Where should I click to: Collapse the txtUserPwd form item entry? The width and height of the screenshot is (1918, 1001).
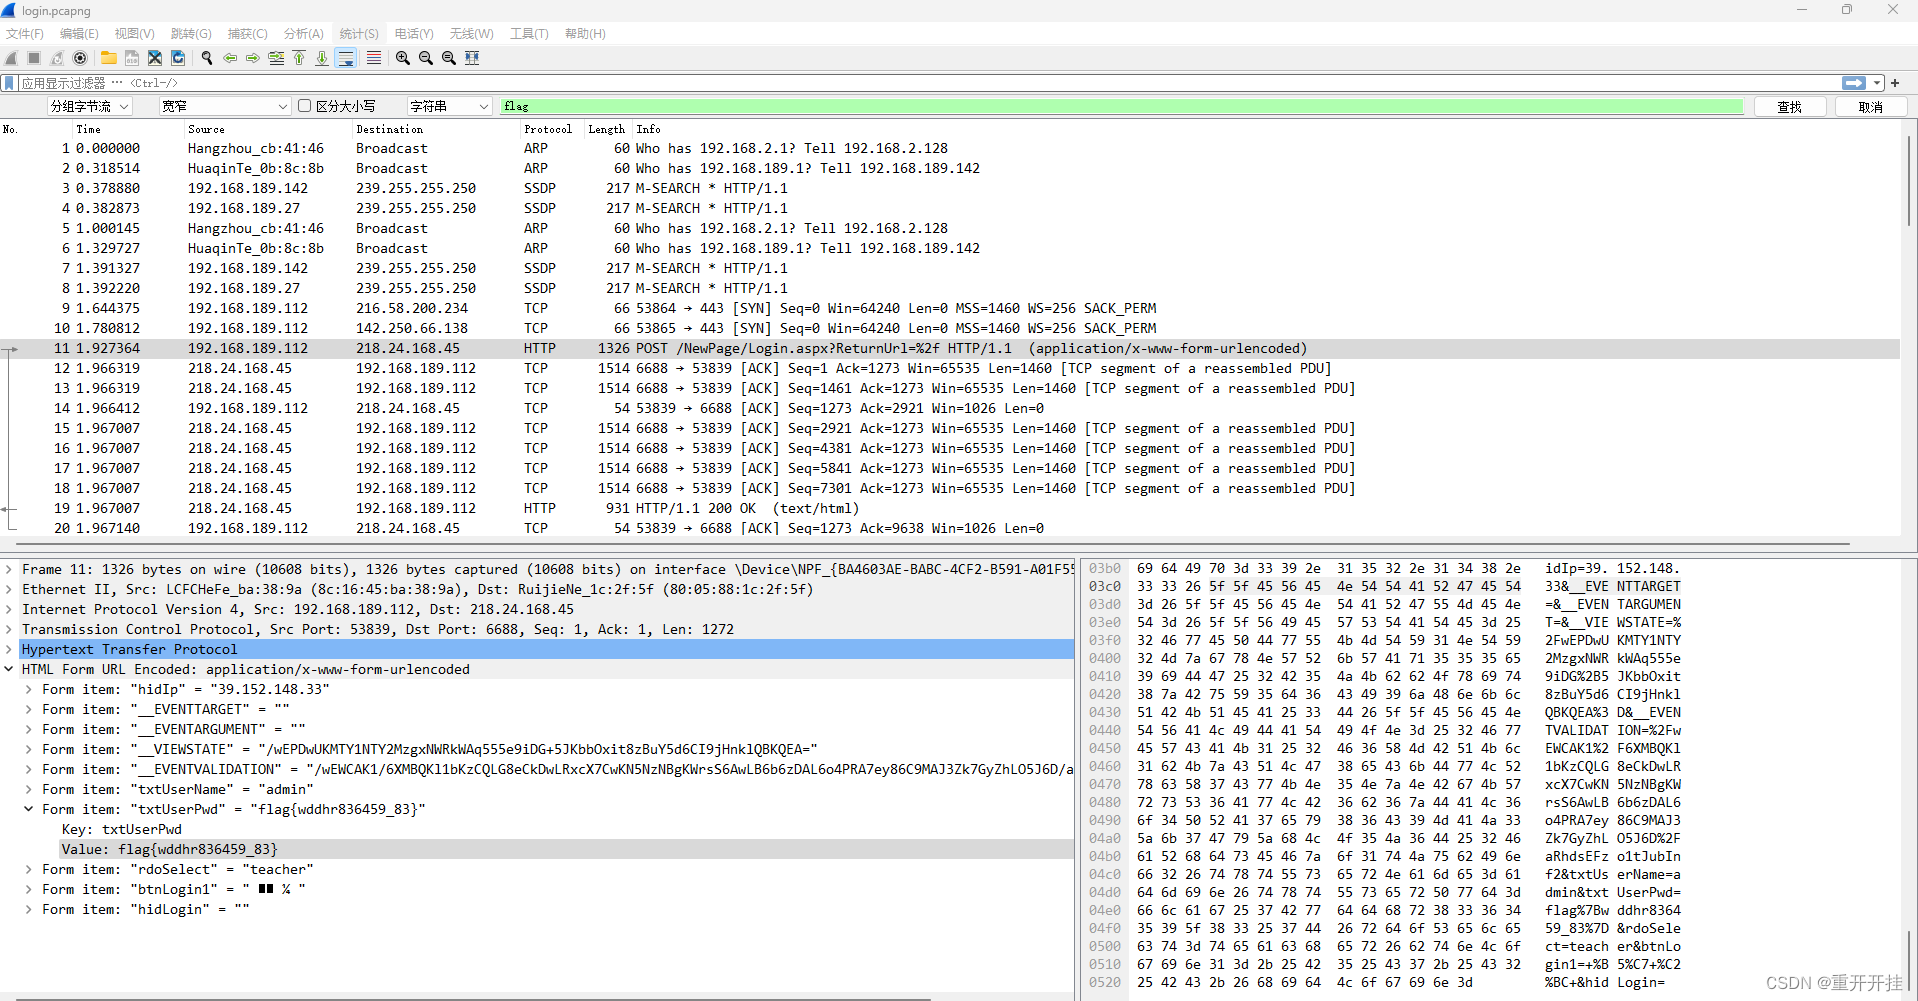[x=27, y=809]
